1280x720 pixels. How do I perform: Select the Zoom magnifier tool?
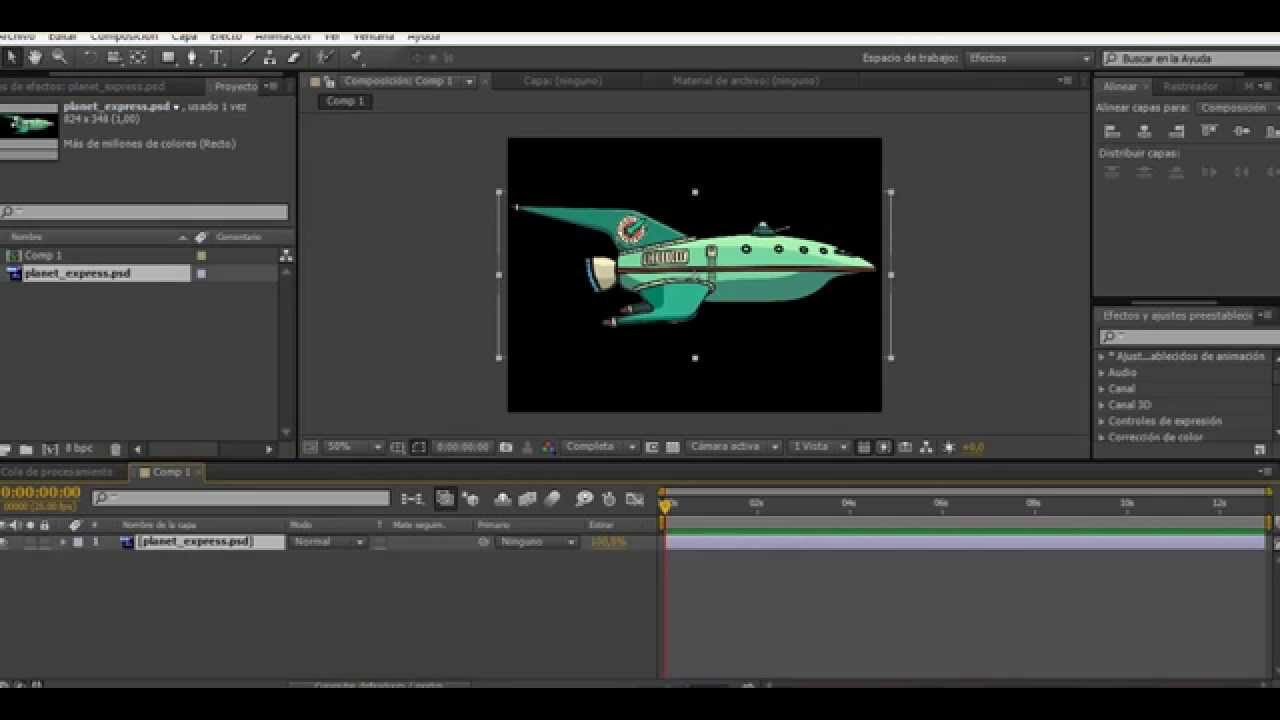[x=60, y=58]
